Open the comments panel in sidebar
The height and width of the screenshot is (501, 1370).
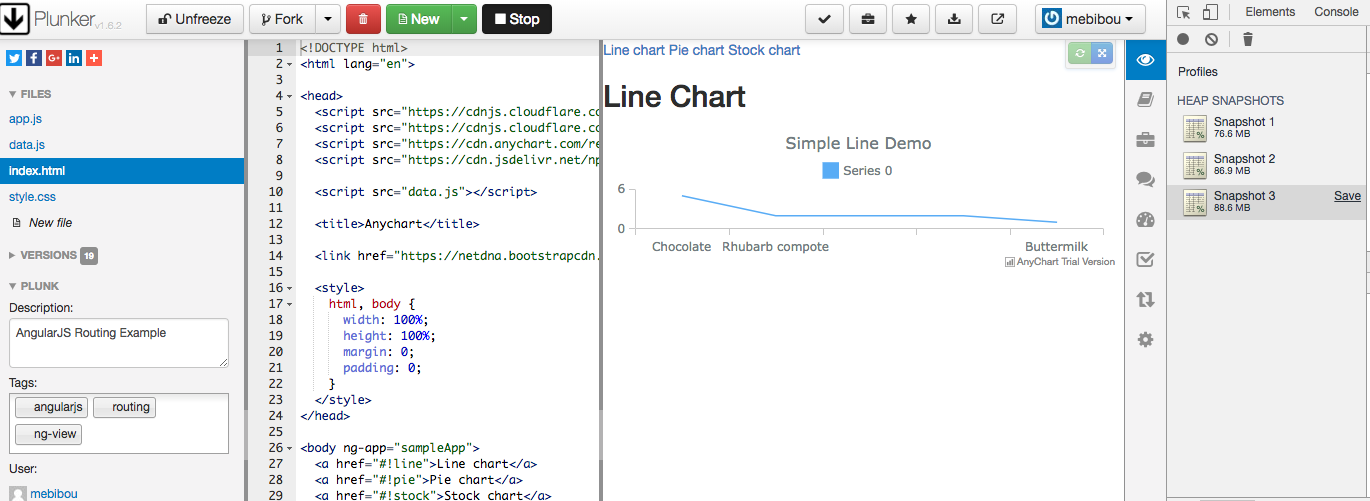coord(1146,179)
